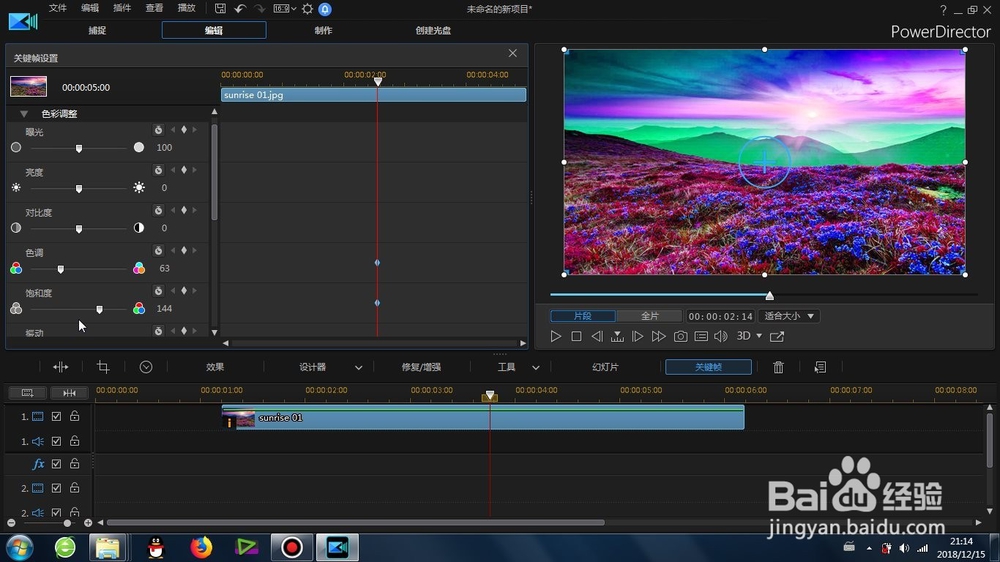Open the 设计器 dropdown arrow
1000x562 pixels.
pos(358,367)
